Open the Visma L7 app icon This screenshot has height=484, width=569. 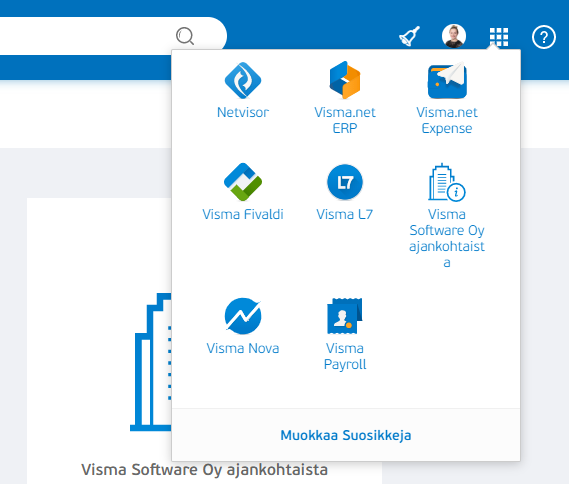(x=345, y=182)
